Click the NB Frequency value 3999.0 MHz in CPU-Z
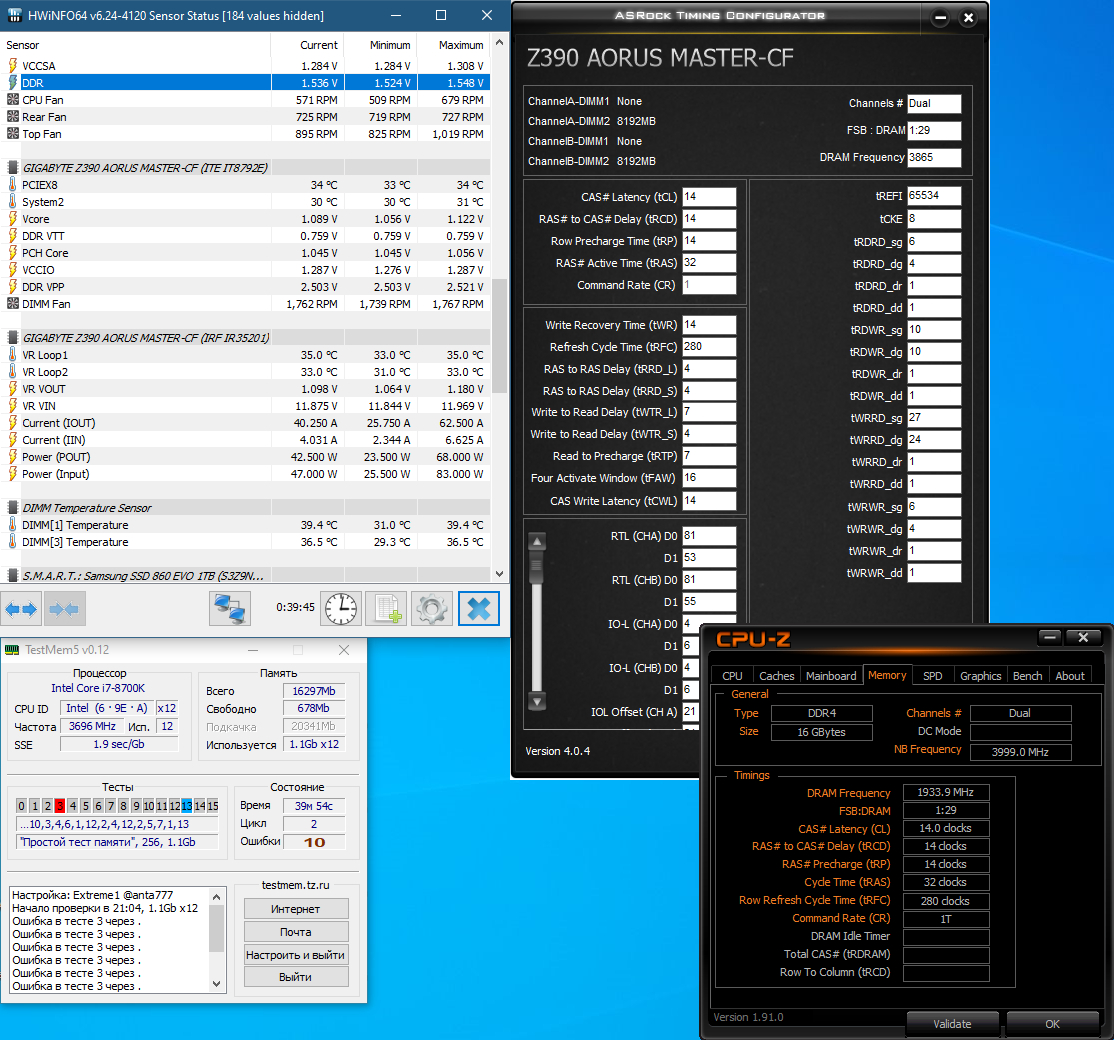 (x=1020, y=752)
